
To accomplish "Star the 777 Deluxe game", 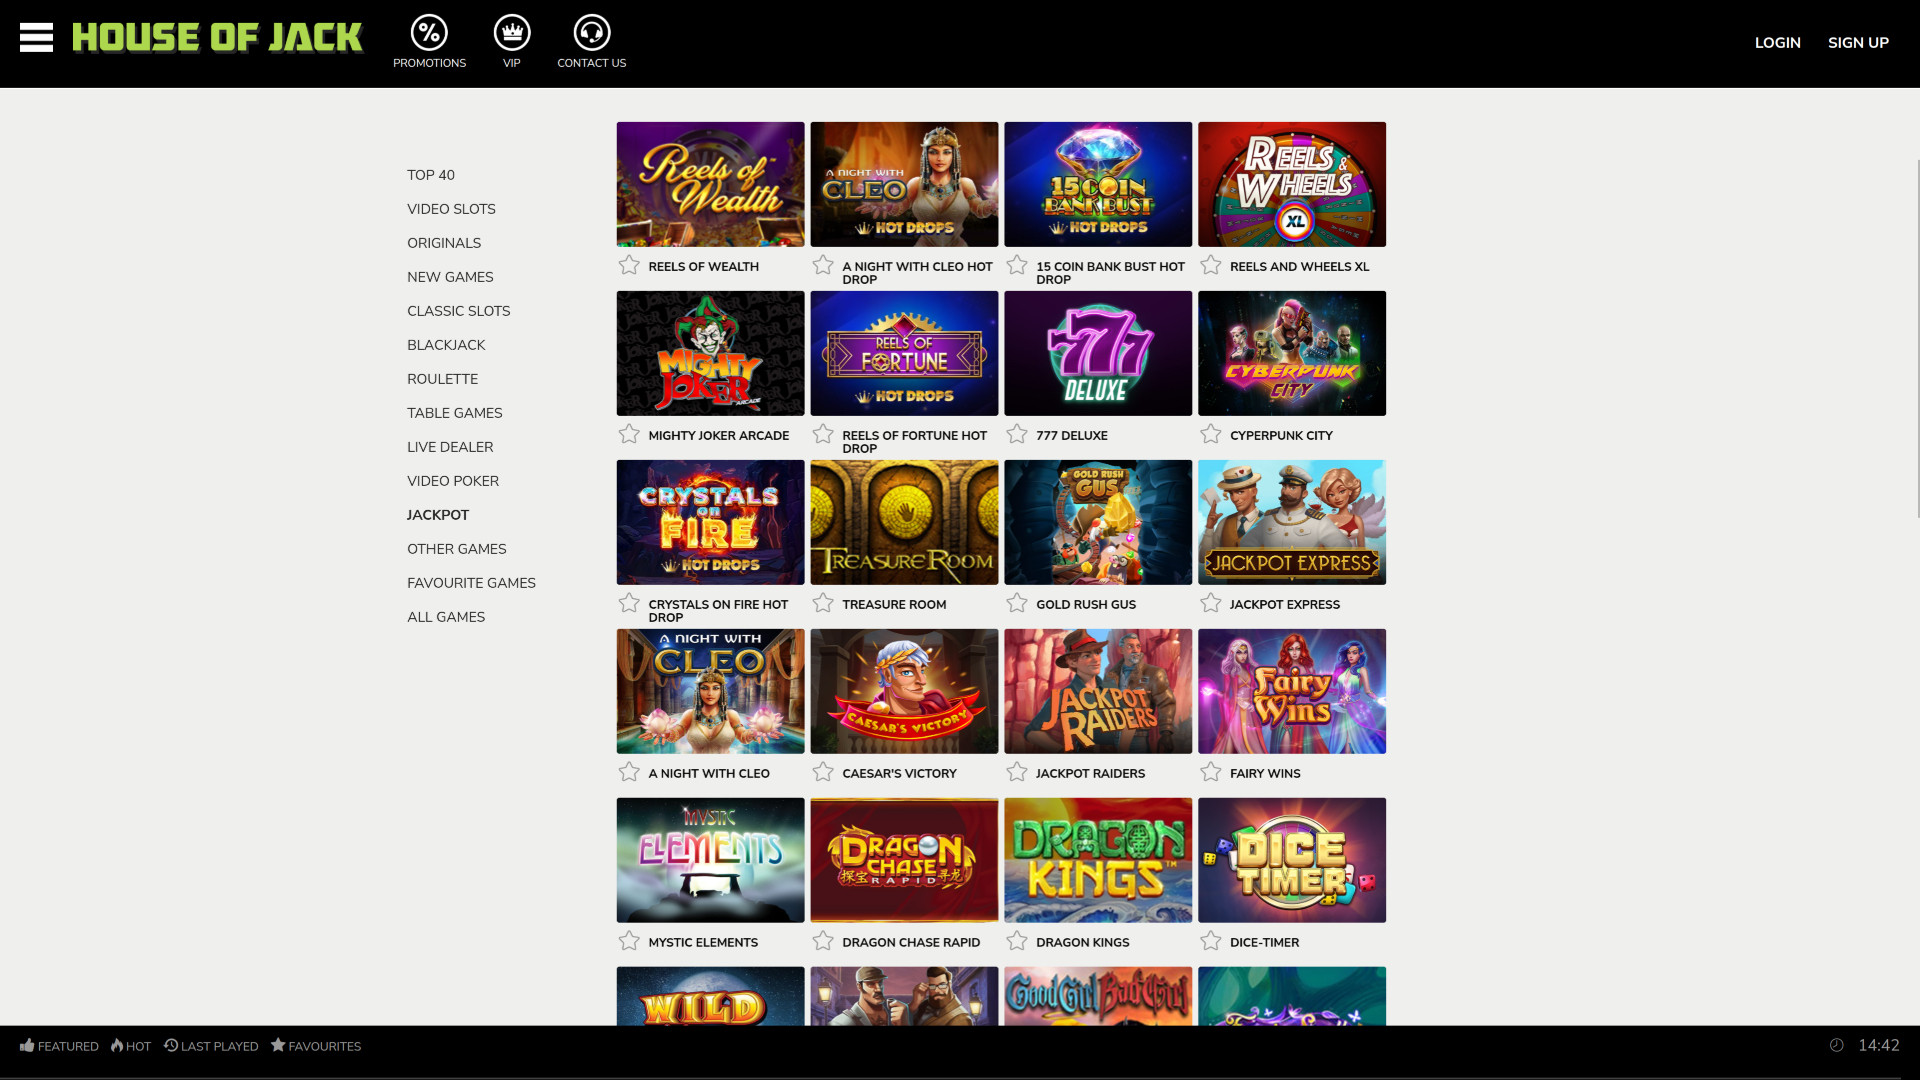I will tap(1017, 434).
